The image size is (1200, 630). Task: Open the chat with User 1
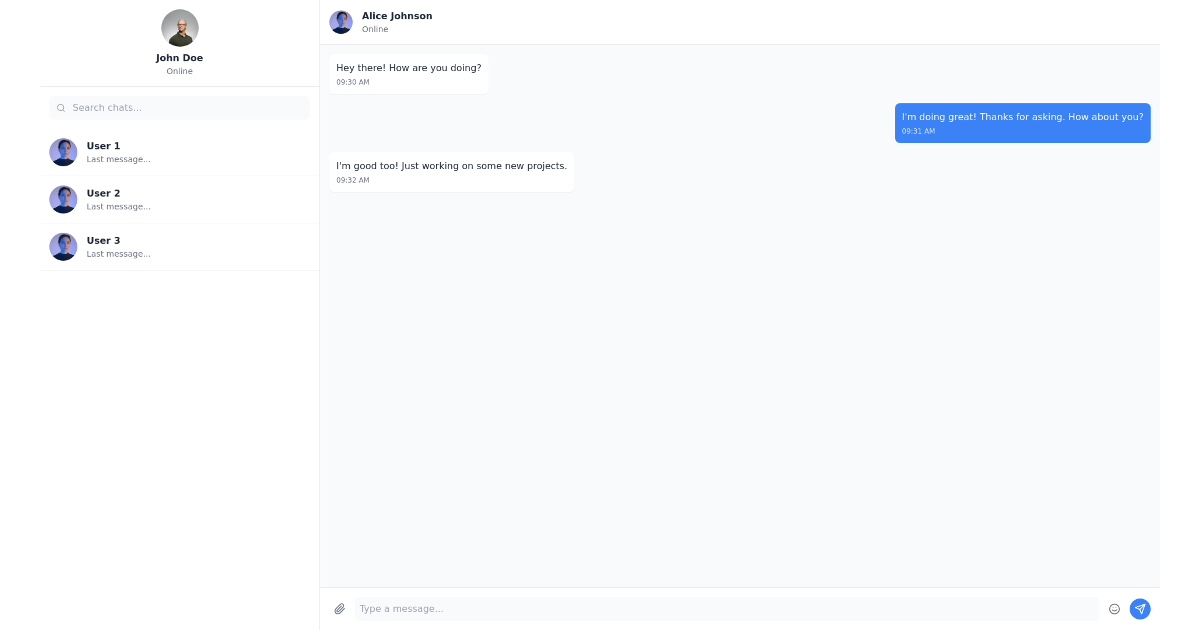tap(180, 152)
